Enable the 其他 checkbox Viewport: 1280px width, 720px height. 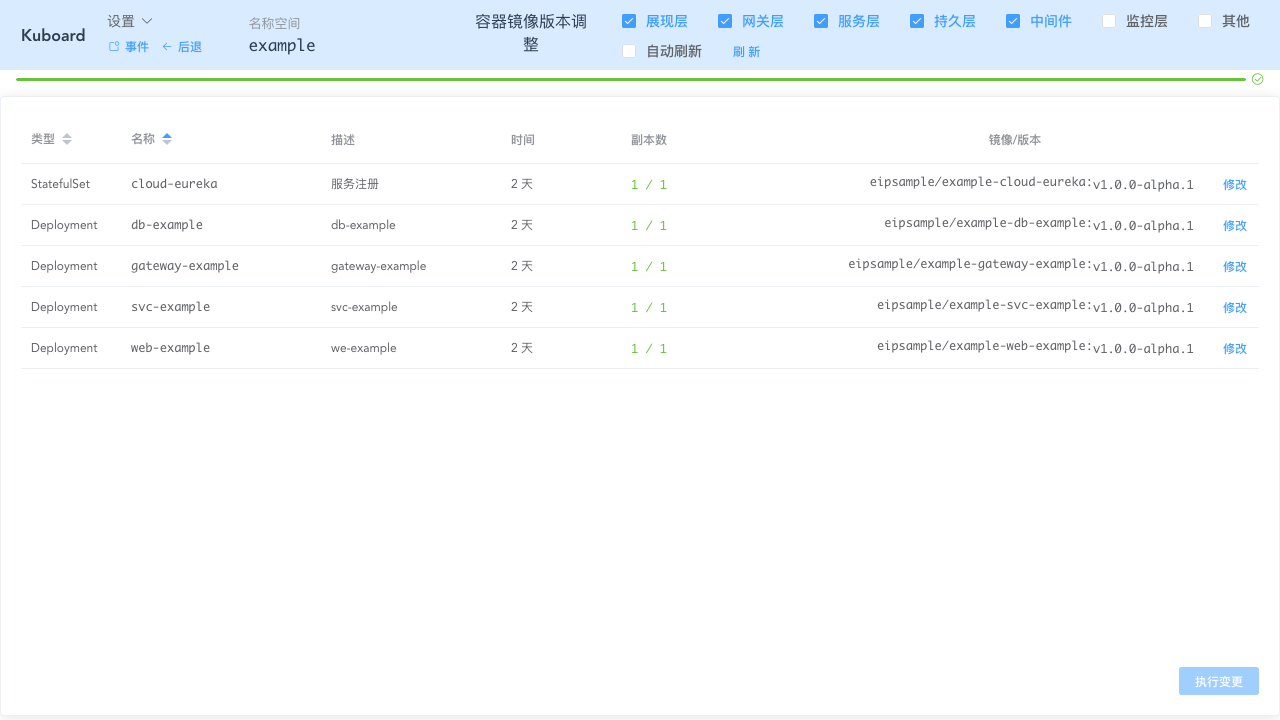1205,21
